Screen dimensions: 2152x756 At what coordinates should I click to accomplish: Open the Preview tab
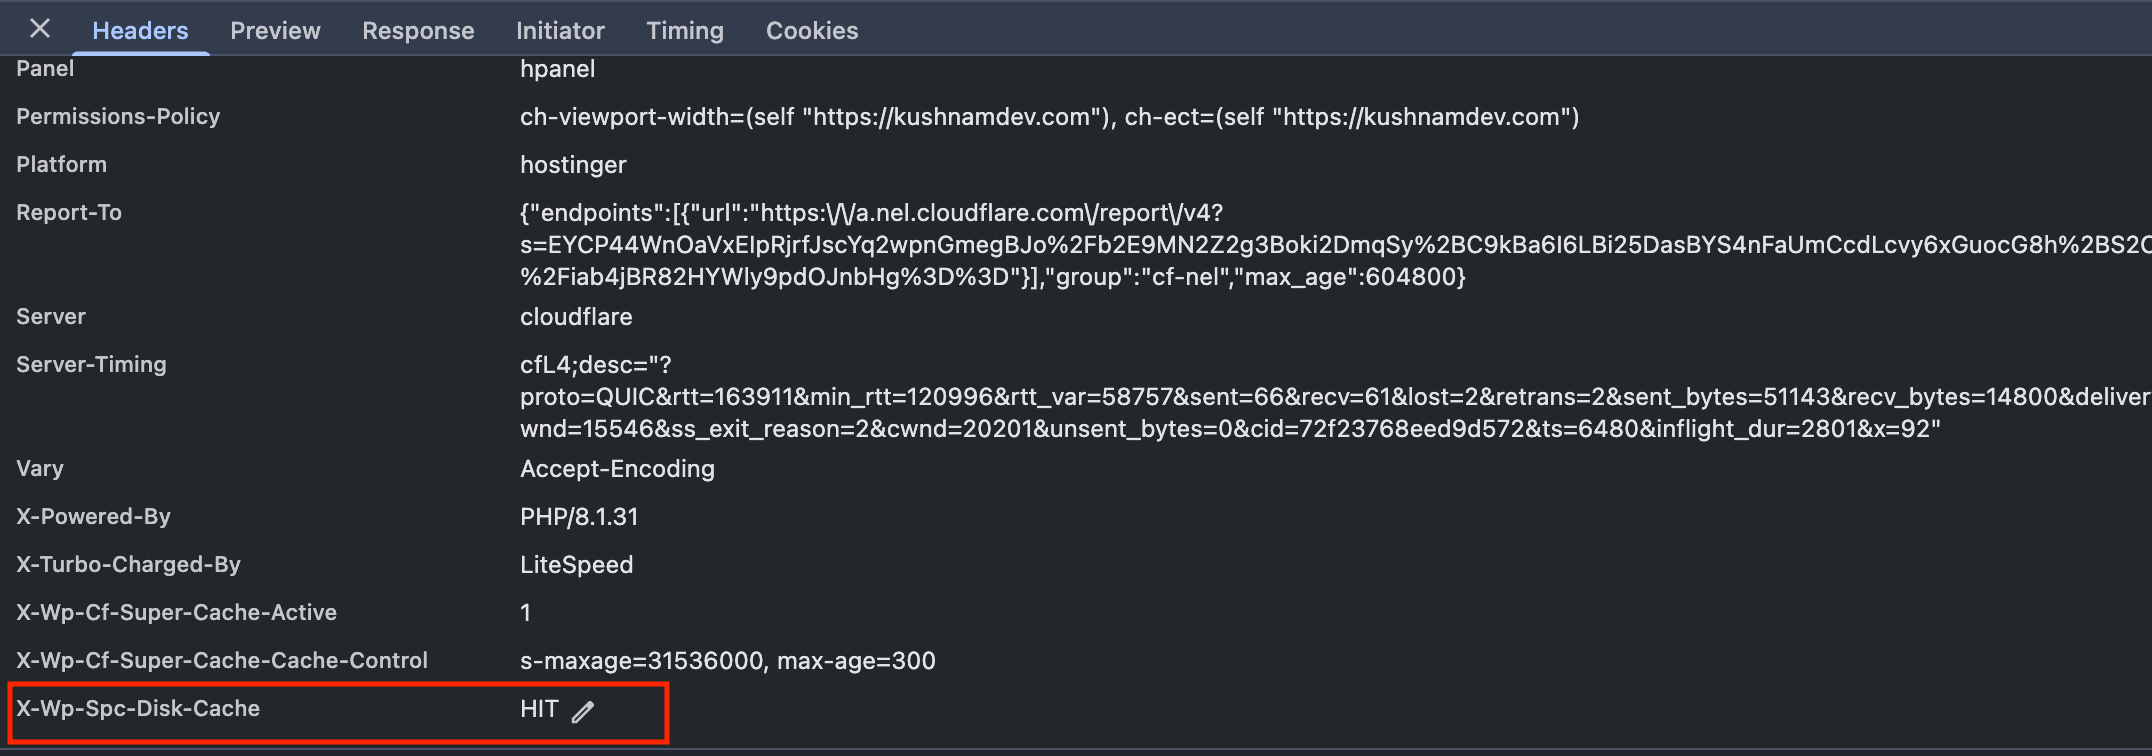pyautogui.click(x=275, y=31)
